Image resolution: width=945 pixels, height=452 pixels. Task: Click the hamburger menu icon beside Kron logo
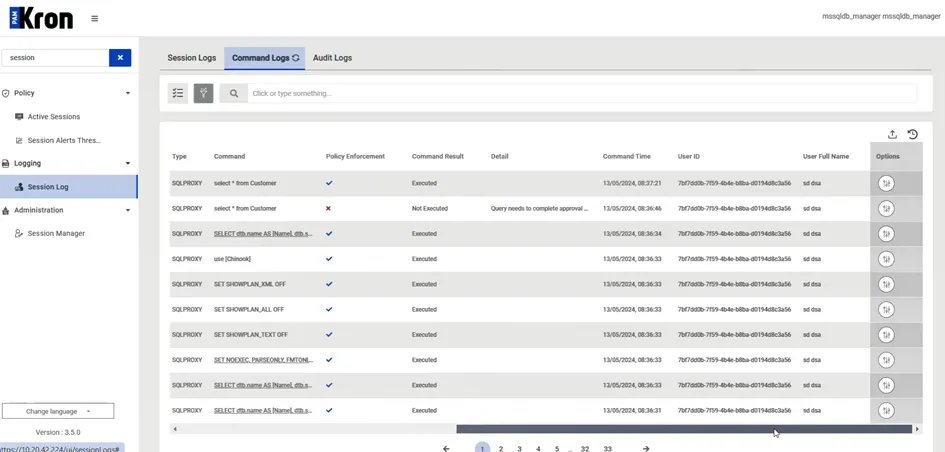click(95, 19)
